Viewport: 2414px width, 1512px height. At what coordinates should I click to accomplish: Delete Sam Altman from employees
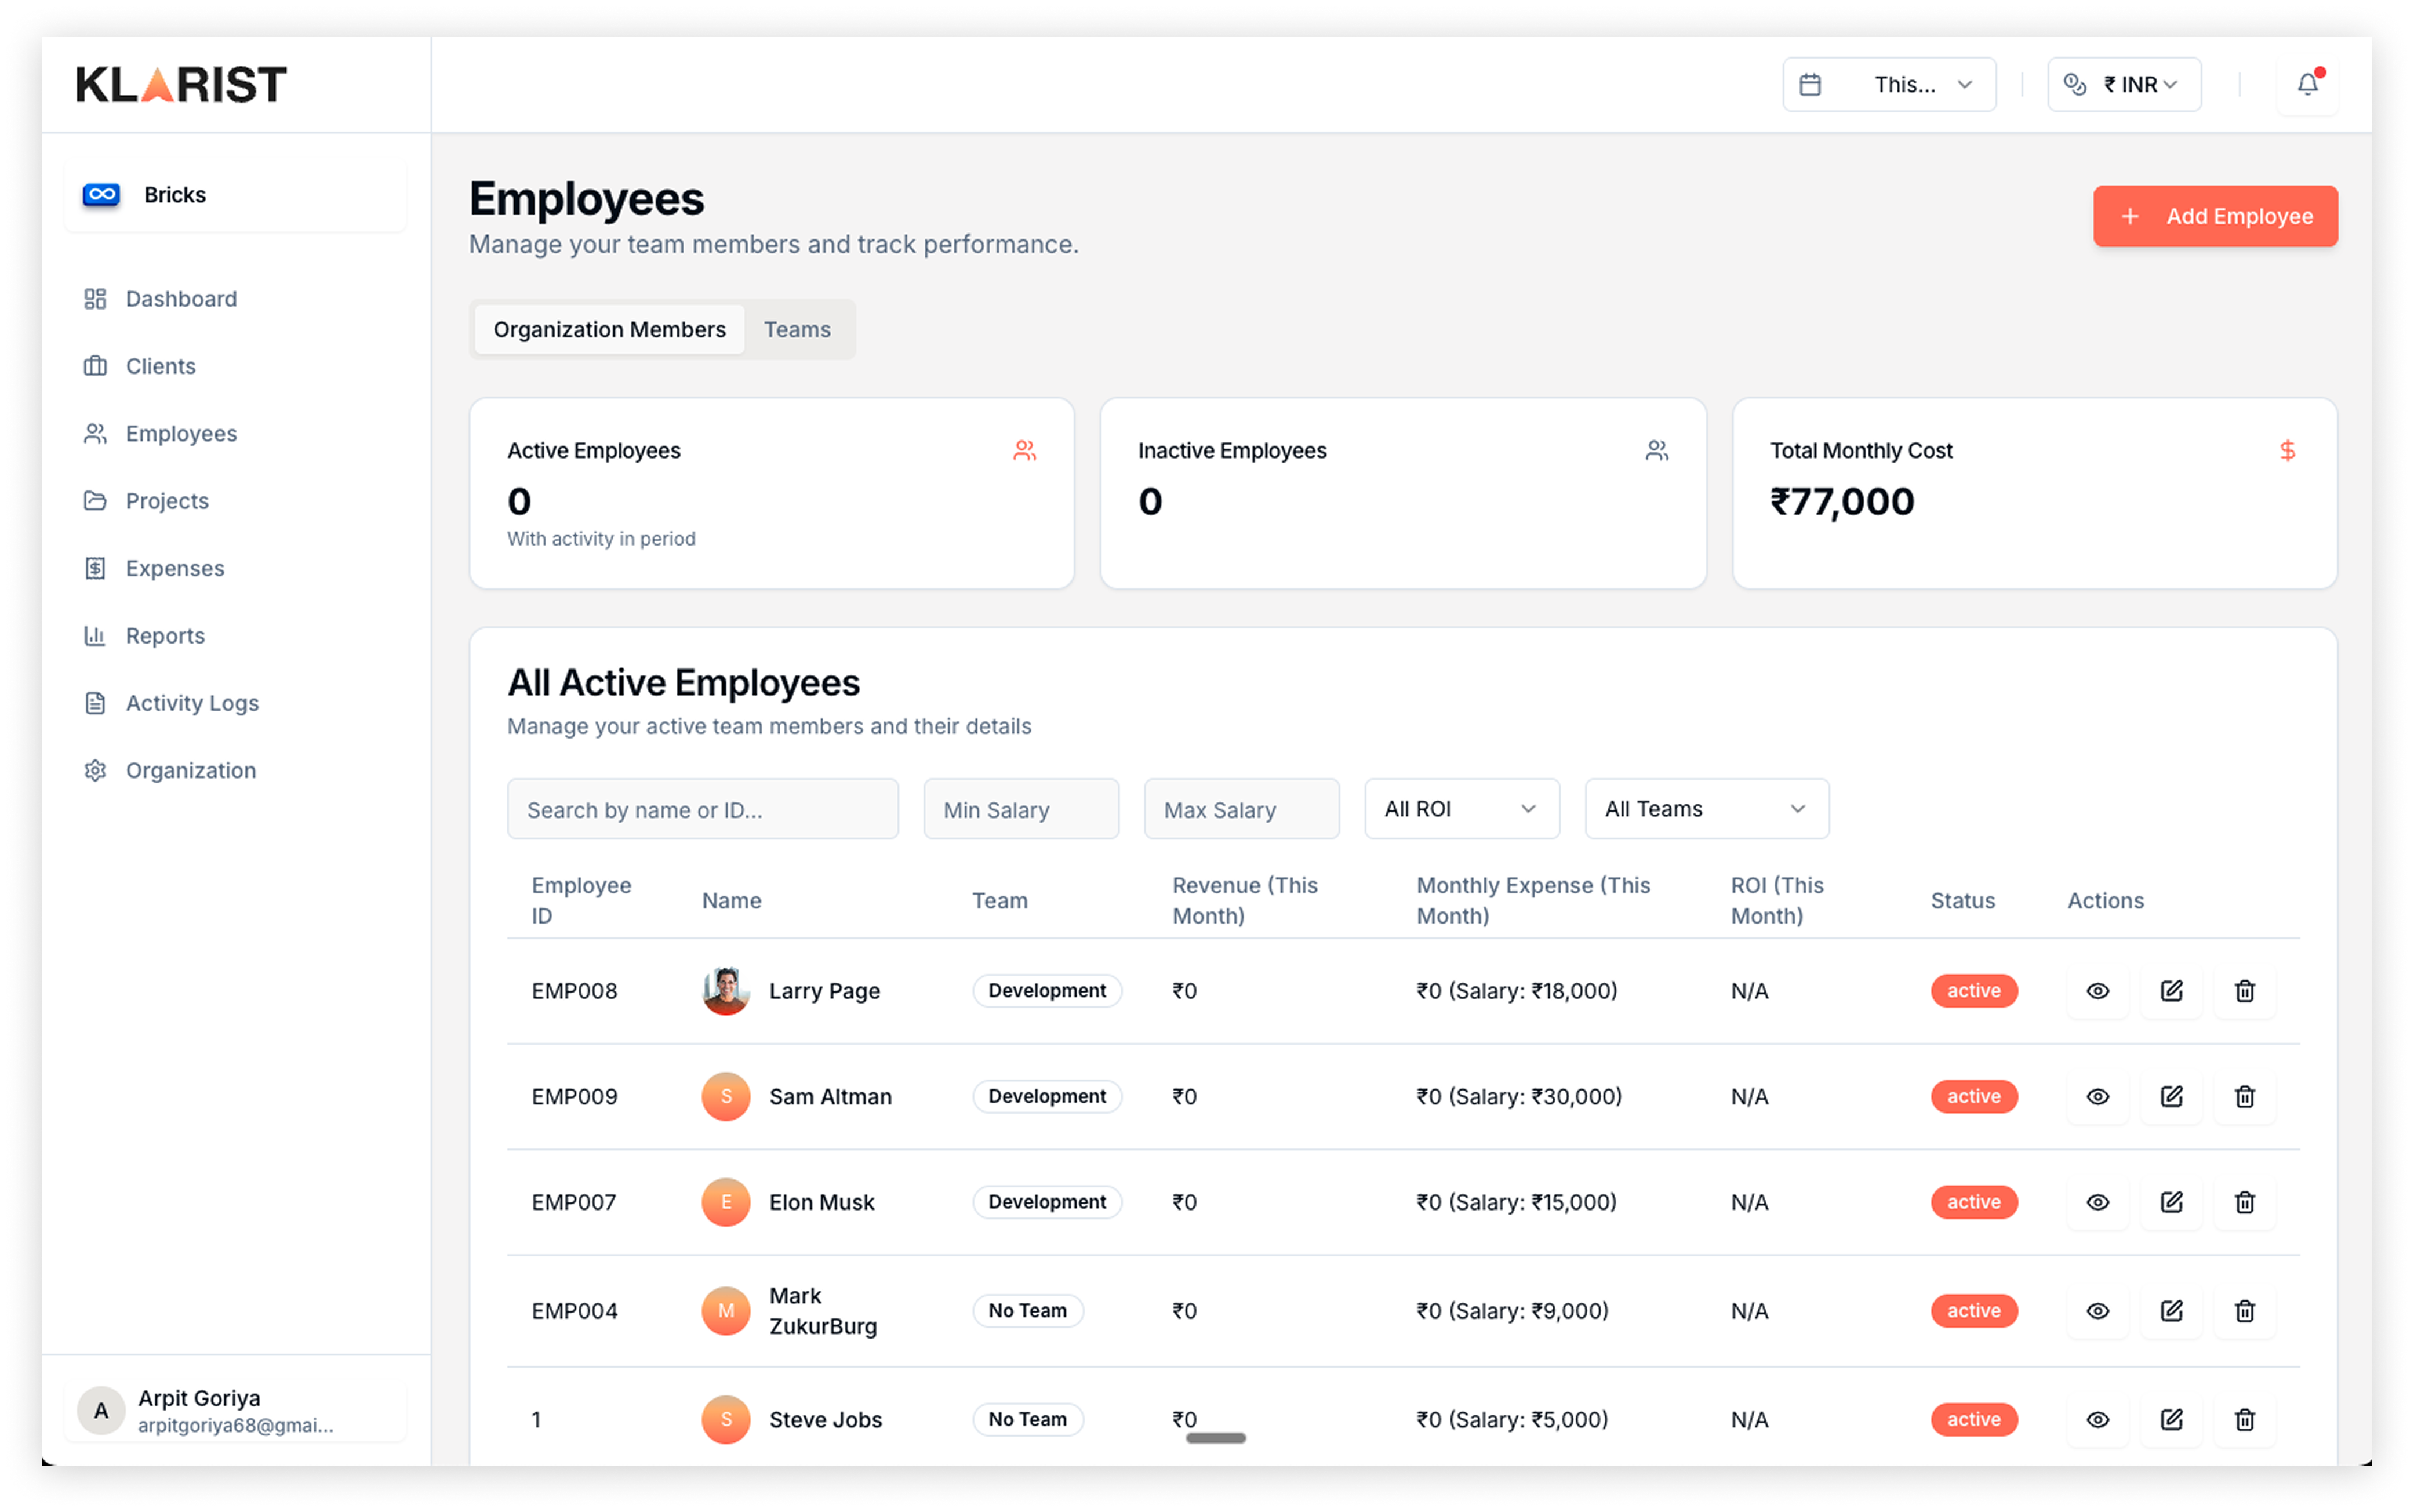pos(2244,1097)
